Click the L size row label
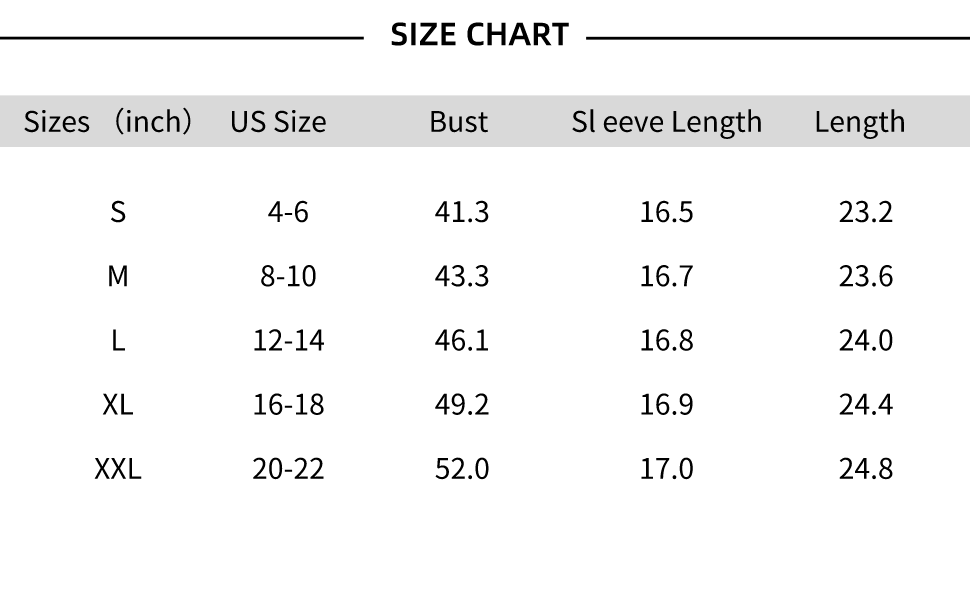Screen dimensions: 970x600 point(118,340)
